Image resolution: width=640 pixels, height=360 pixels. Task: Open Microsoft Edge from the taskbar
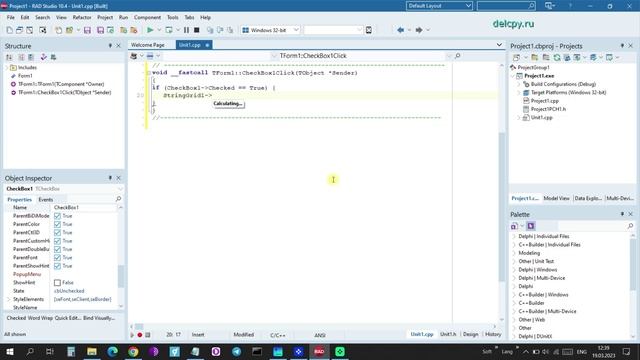pos(112,351)
